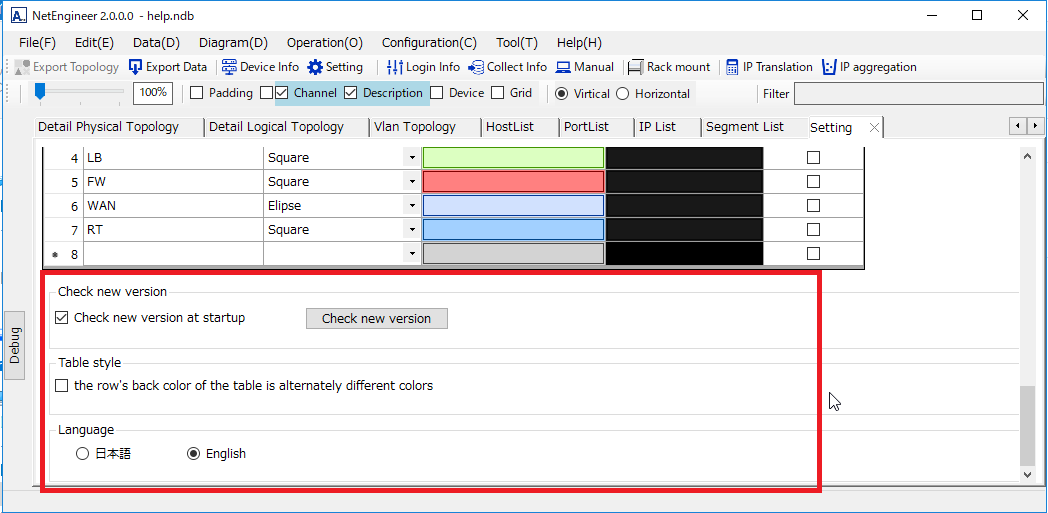Open Device Info from the toolbar
The width and height of the screenshot is (1048, 513).
click(229, 67)
